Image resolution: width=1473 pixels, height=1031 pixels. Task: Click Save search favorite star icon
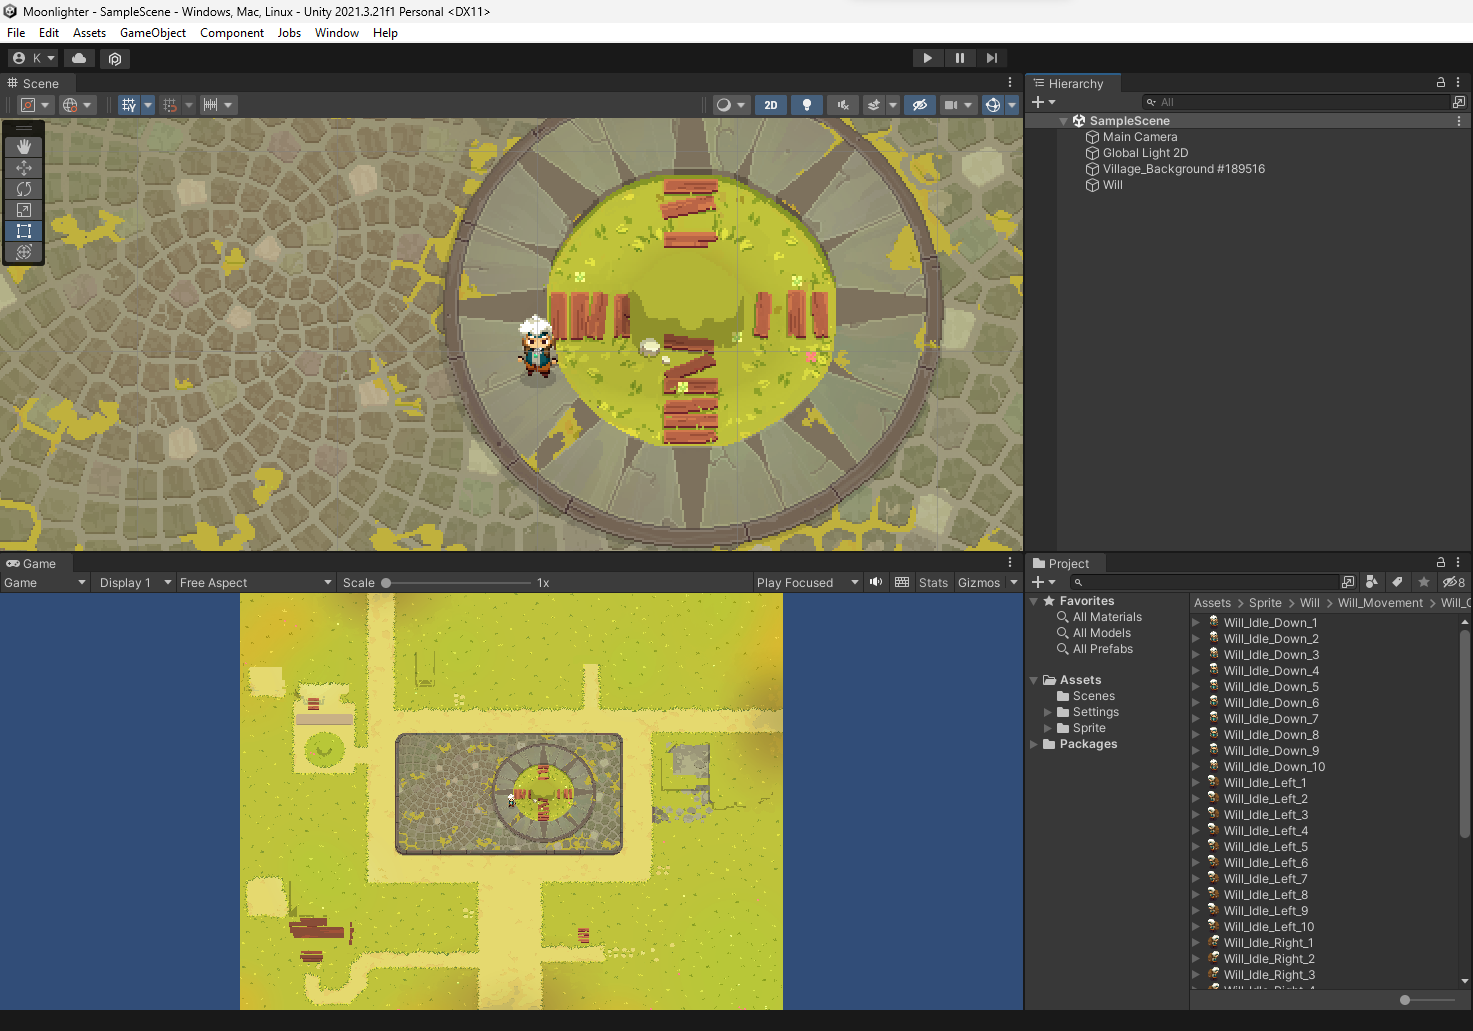click(1423, 582)
